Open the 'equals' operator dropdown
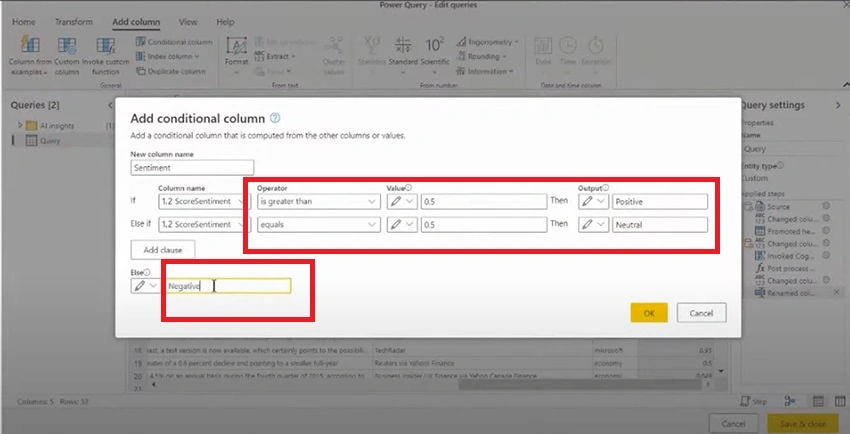The height and width of the screenshot is (434, 850). tap(318, 224)
